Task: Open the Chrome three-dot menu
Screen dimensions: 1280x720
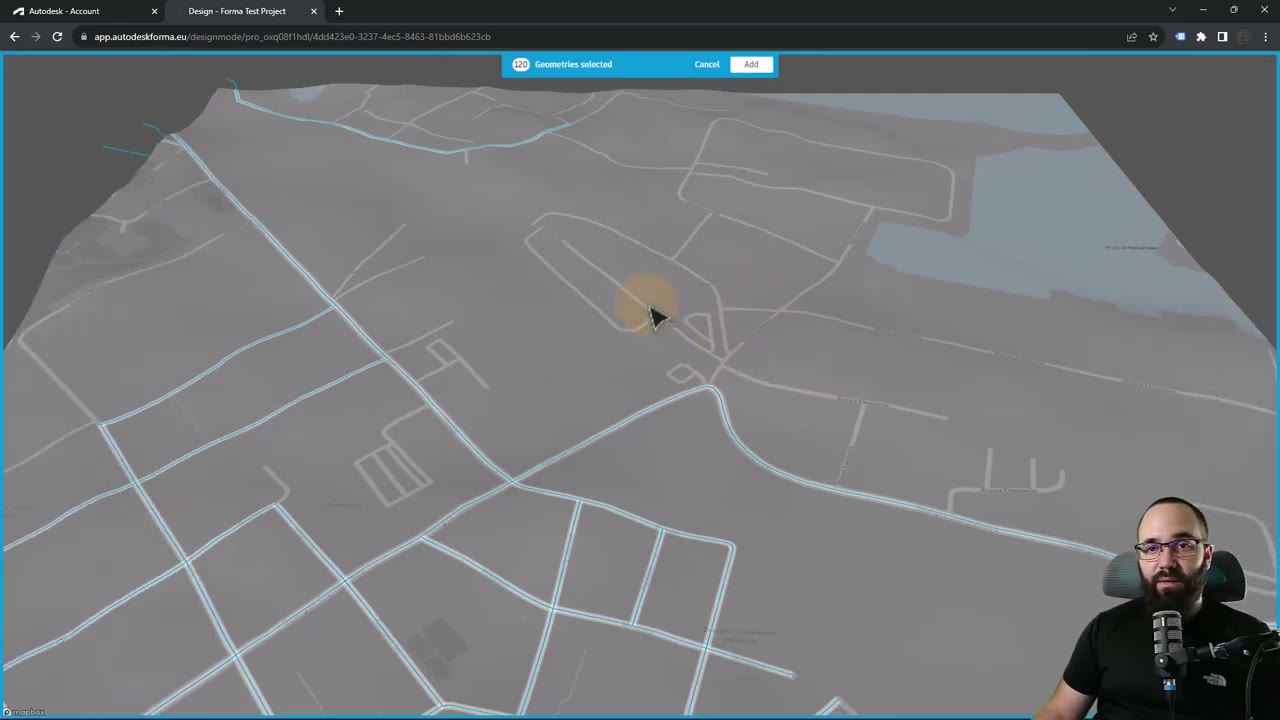Action: (x=1265, y=37)
